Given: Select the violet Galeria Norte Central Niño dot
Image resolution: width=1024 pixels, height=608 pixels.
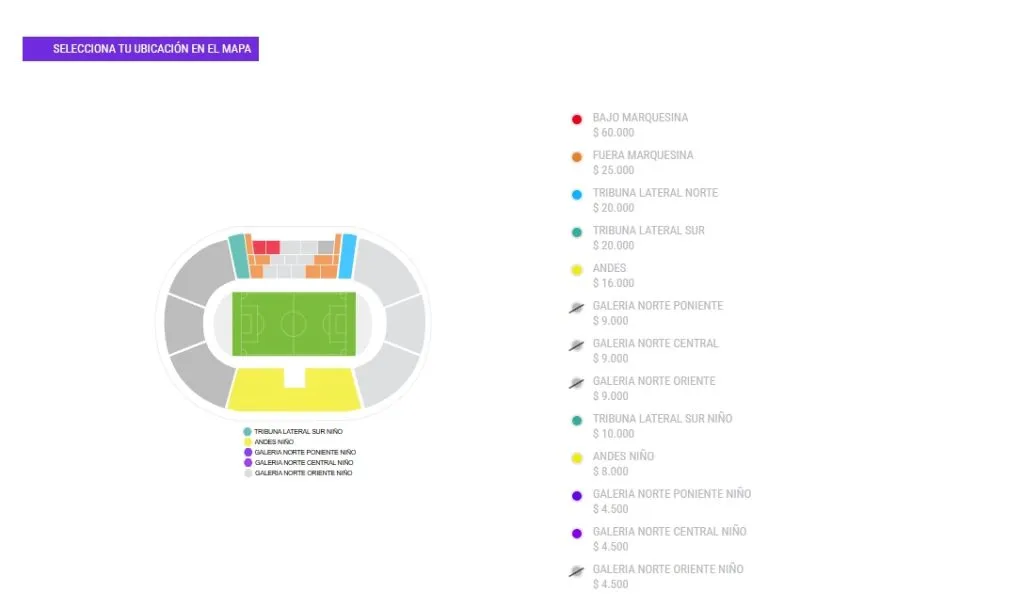Looking at the screenshot, I should point(577,532).
